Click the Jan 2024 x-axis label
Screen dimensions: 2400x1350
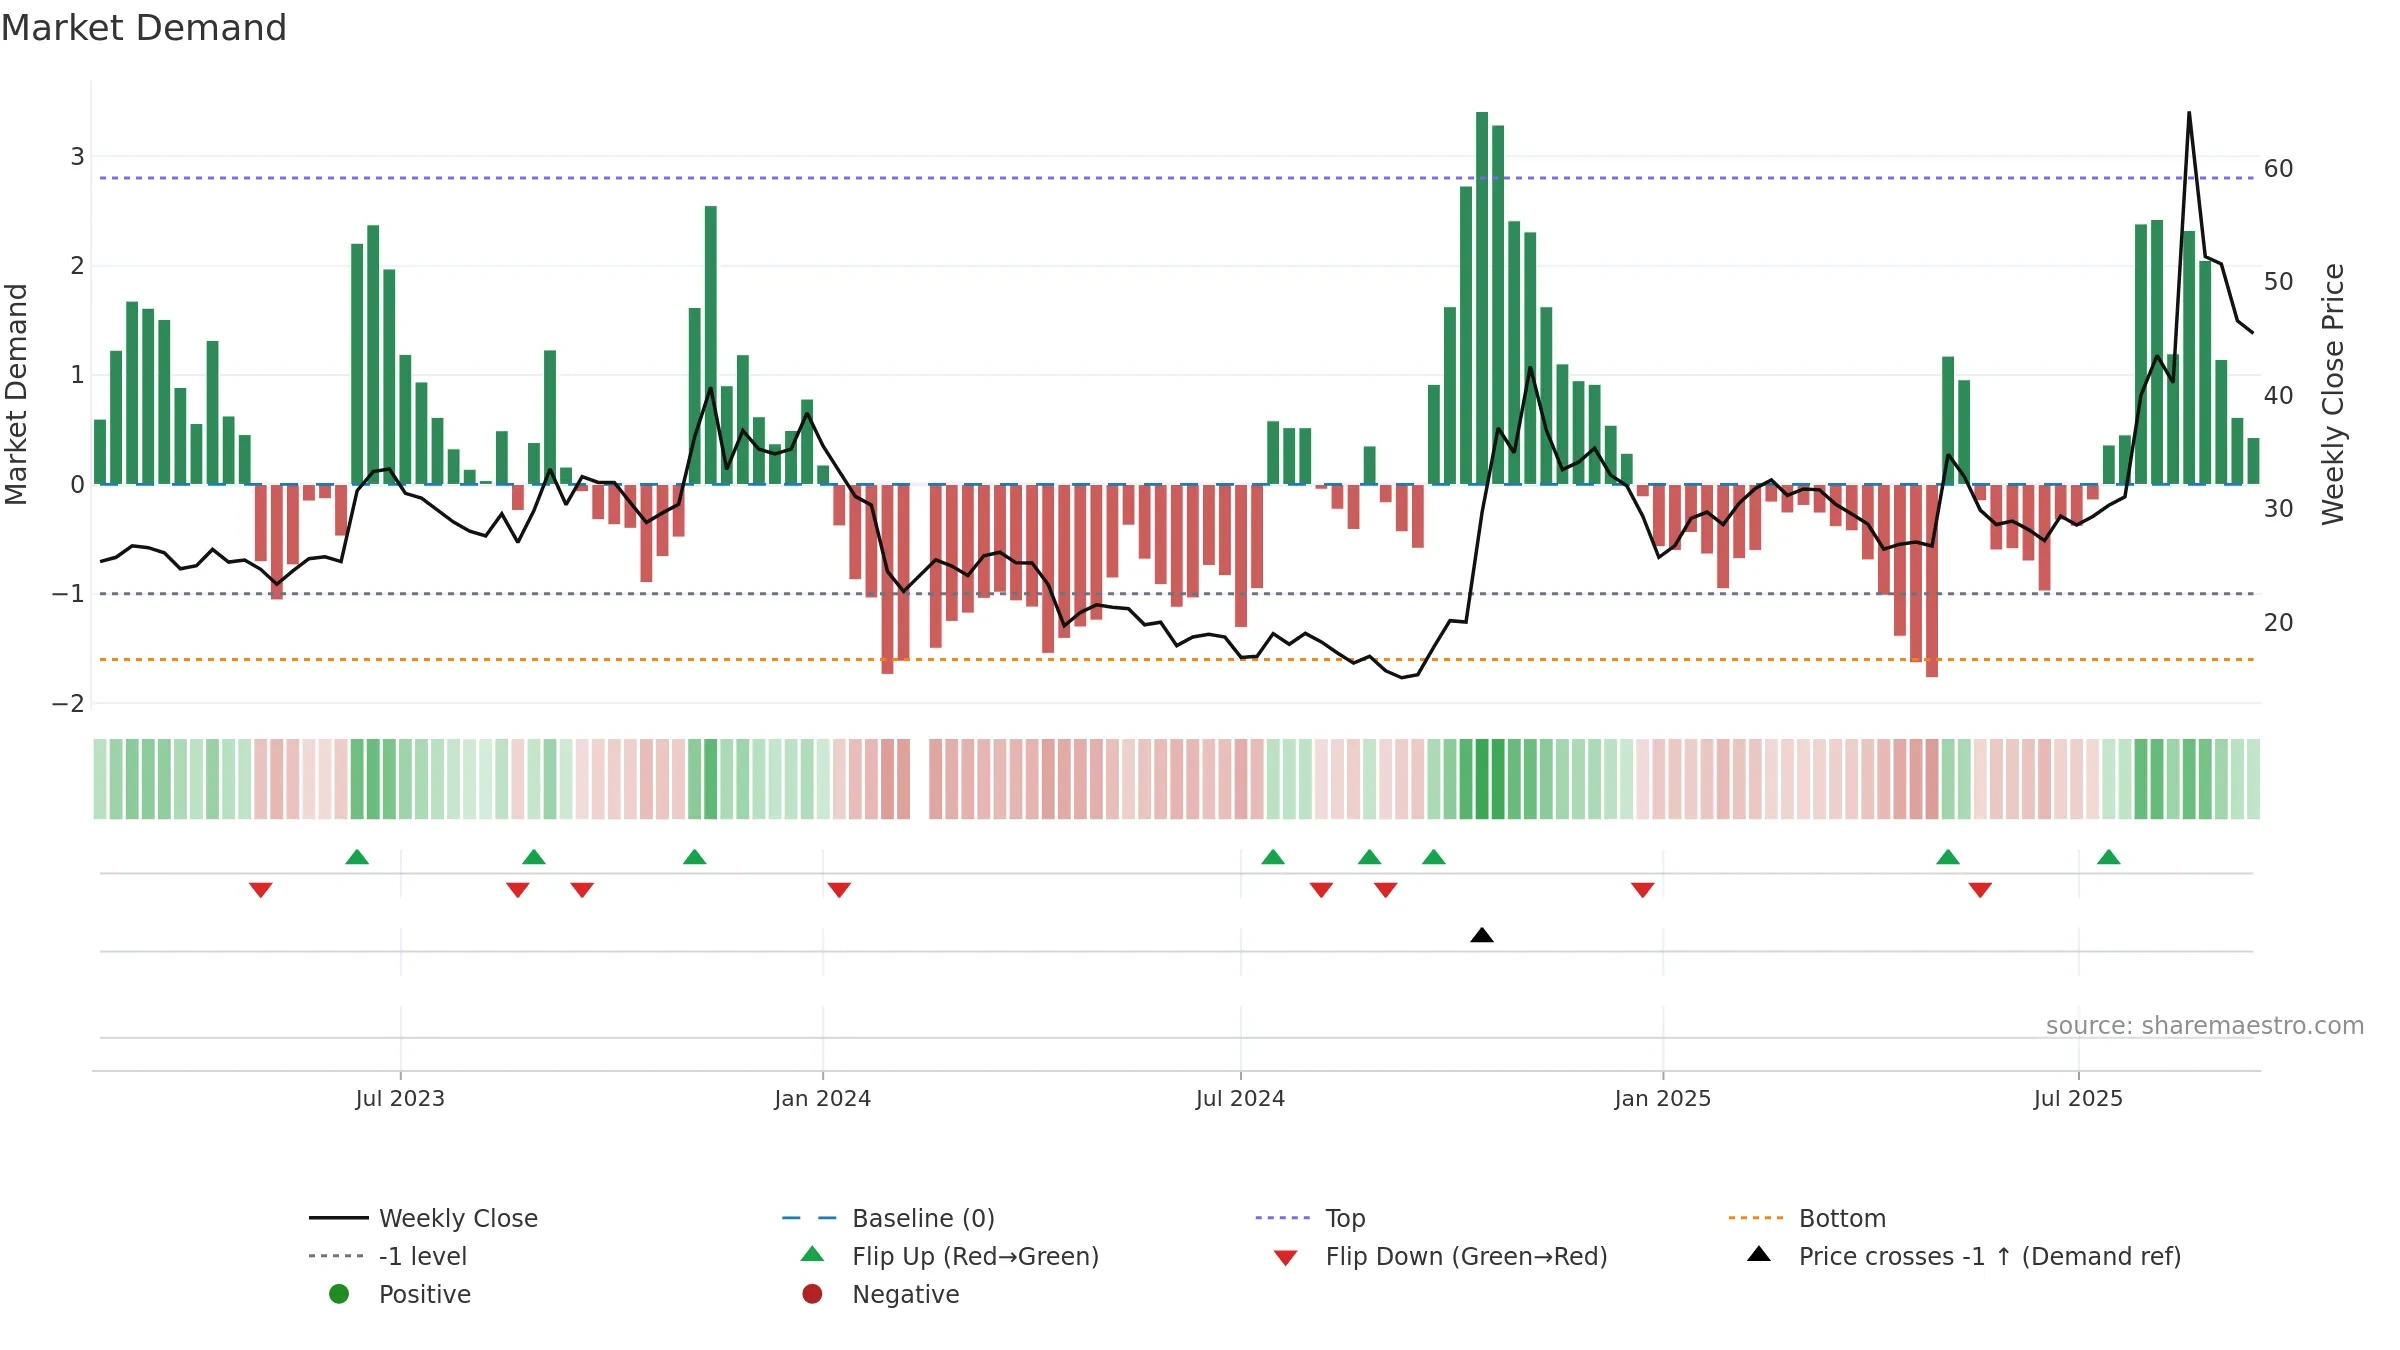[x=823, y=1098]
